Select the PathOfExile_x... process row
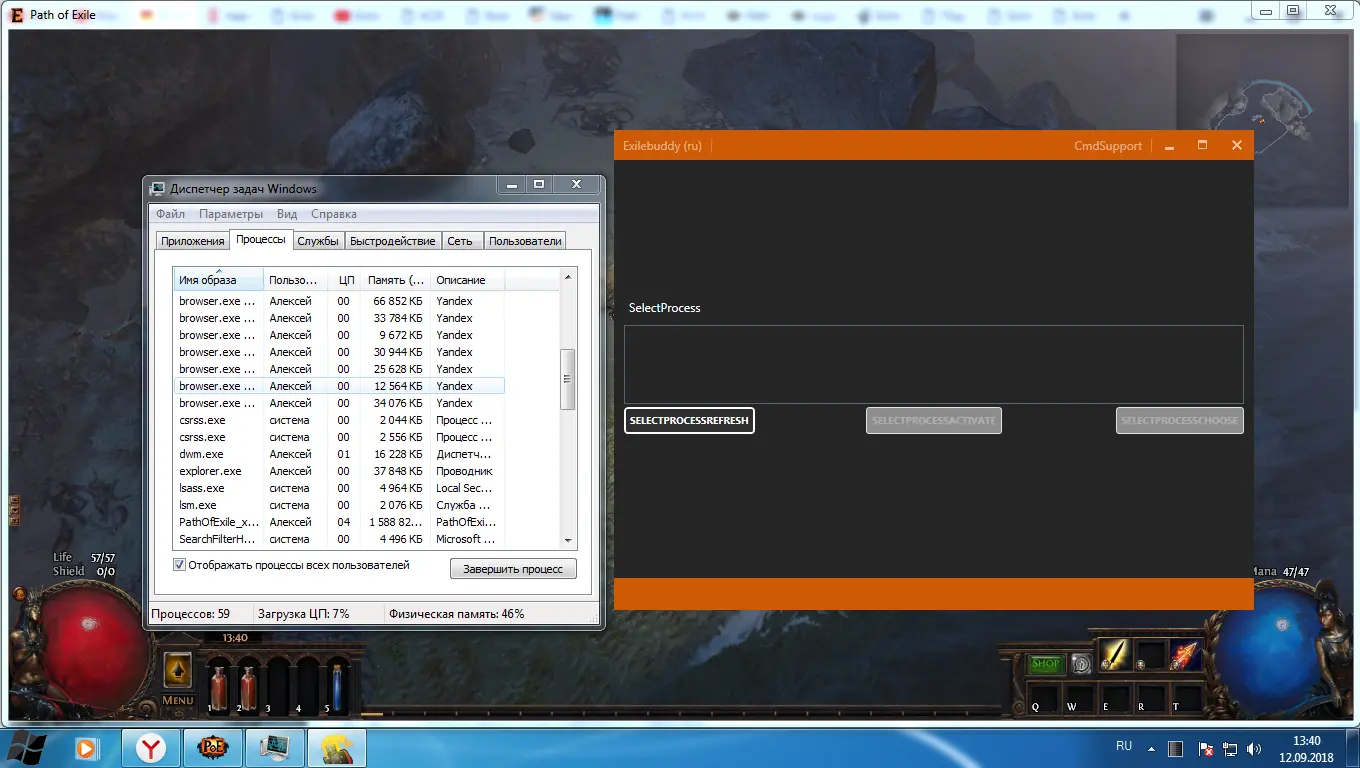The width and height of the screenshot is (1360, 768). tap(339, 522)
